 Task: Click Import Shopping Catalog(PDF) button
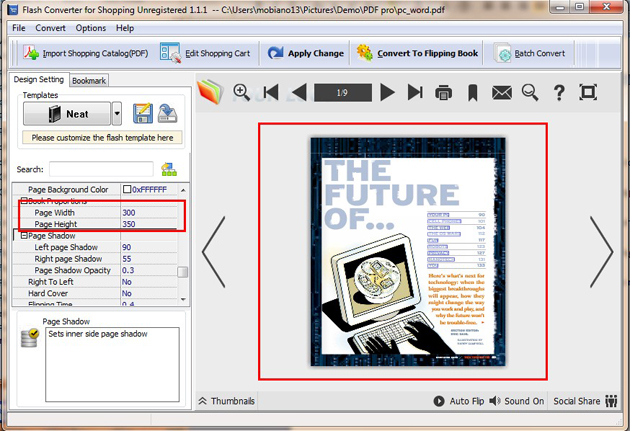coord(85,53)
